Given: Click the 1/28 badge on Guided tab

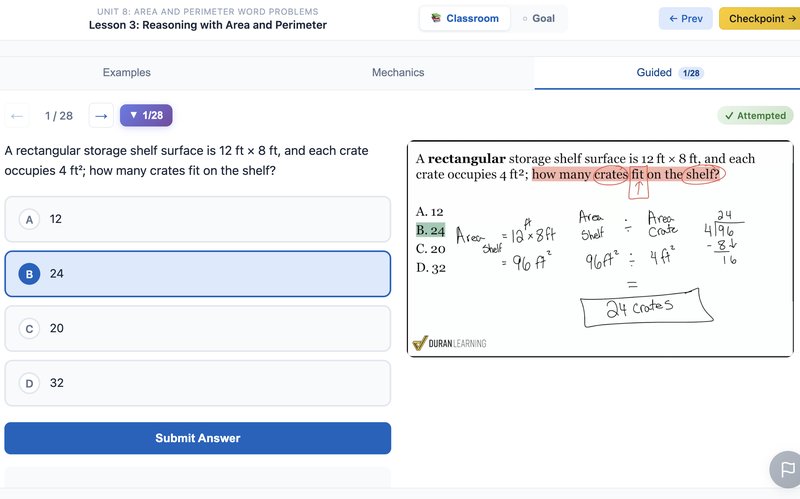Looking at the screenshot, I should 691,73.
